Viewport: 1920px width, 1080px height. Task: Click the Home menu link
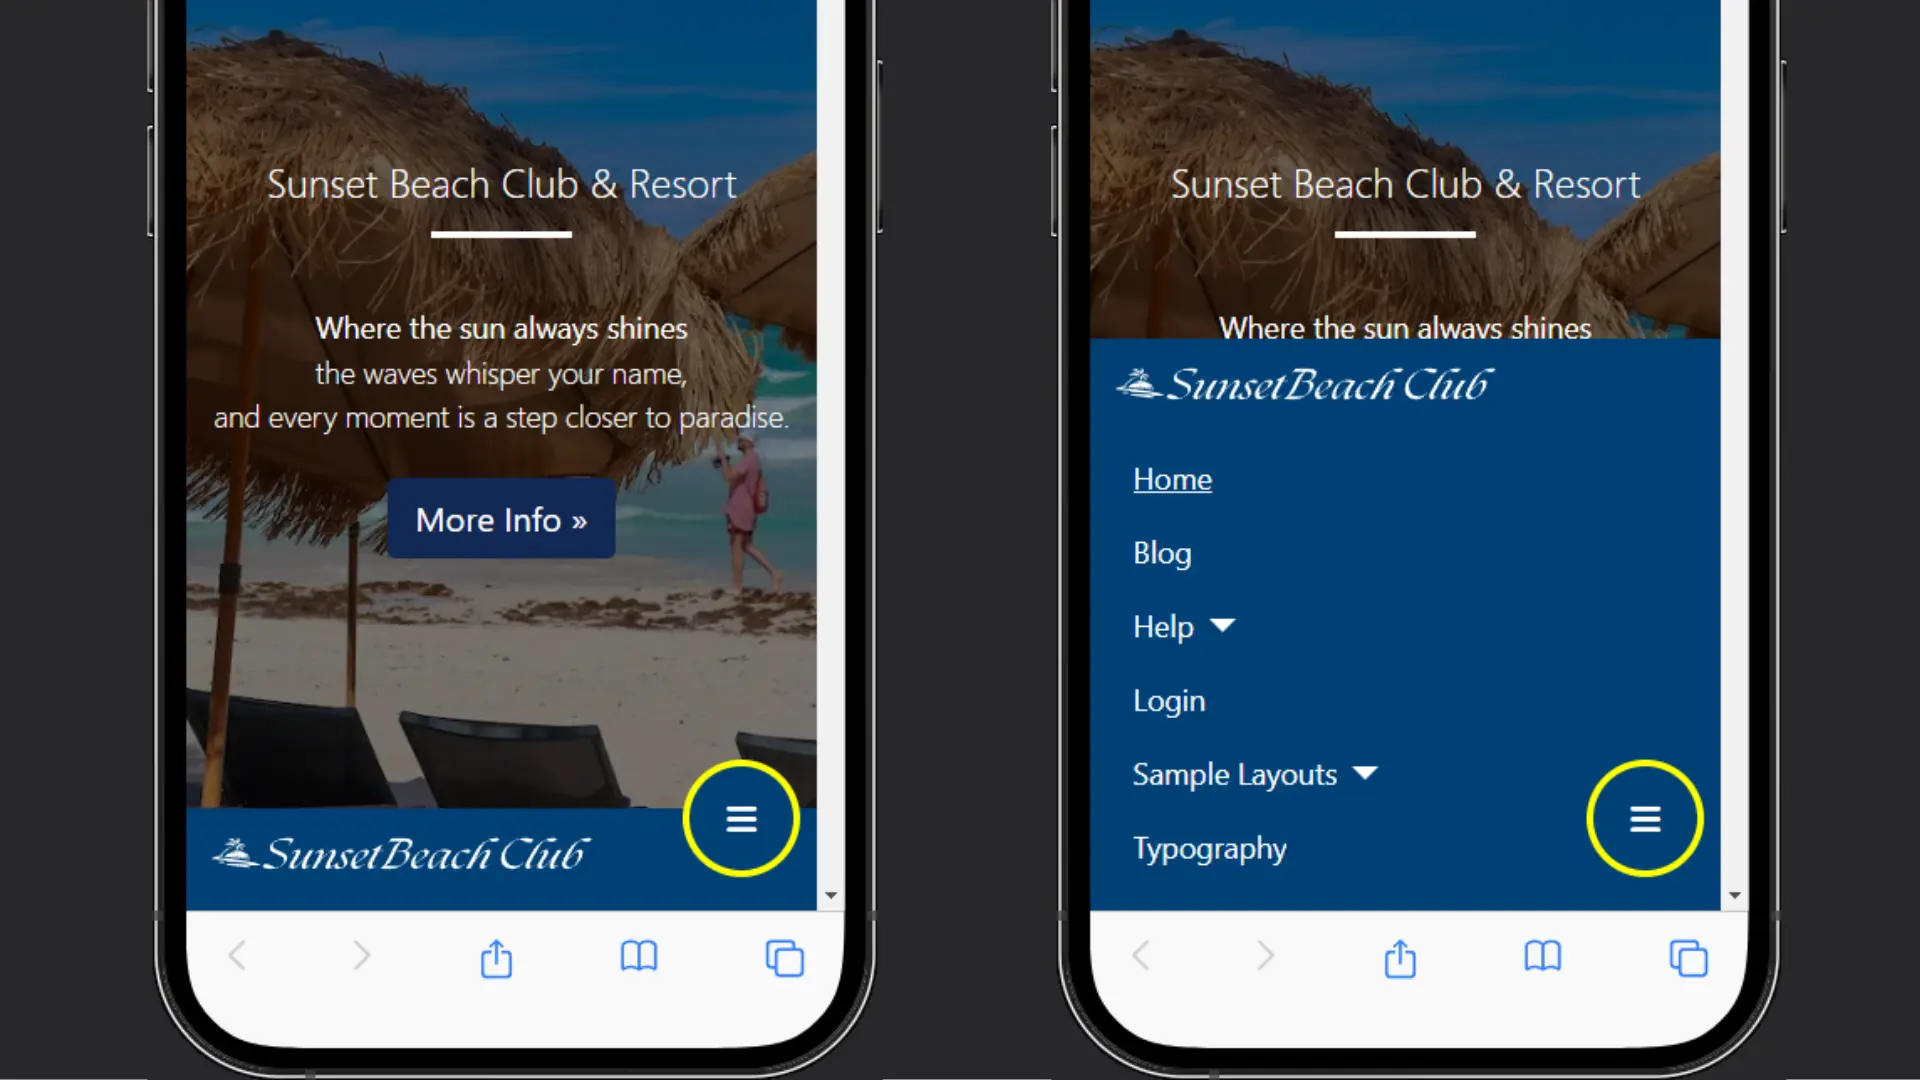(1171, 477)
